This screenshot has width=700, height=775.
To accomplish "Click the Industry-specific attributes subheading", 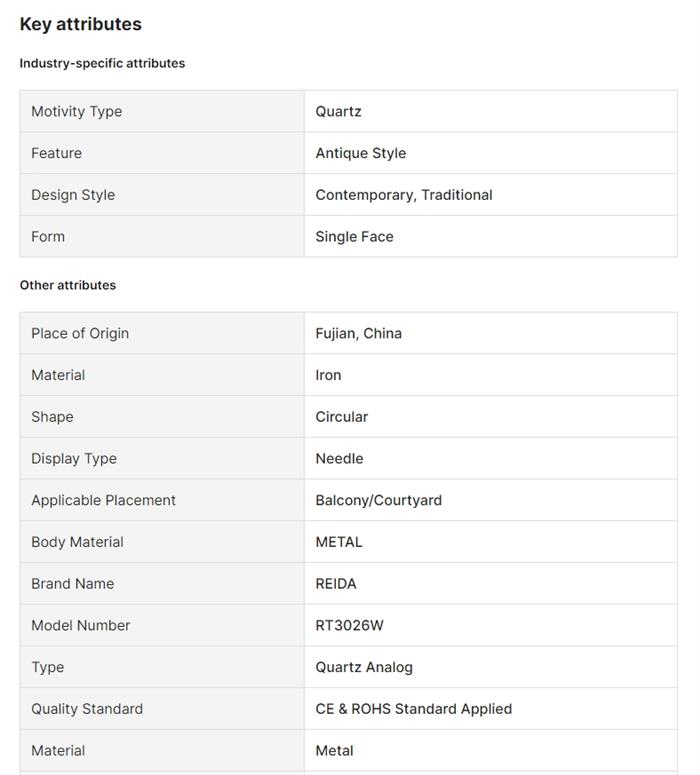I will click(x=102, y=63).
